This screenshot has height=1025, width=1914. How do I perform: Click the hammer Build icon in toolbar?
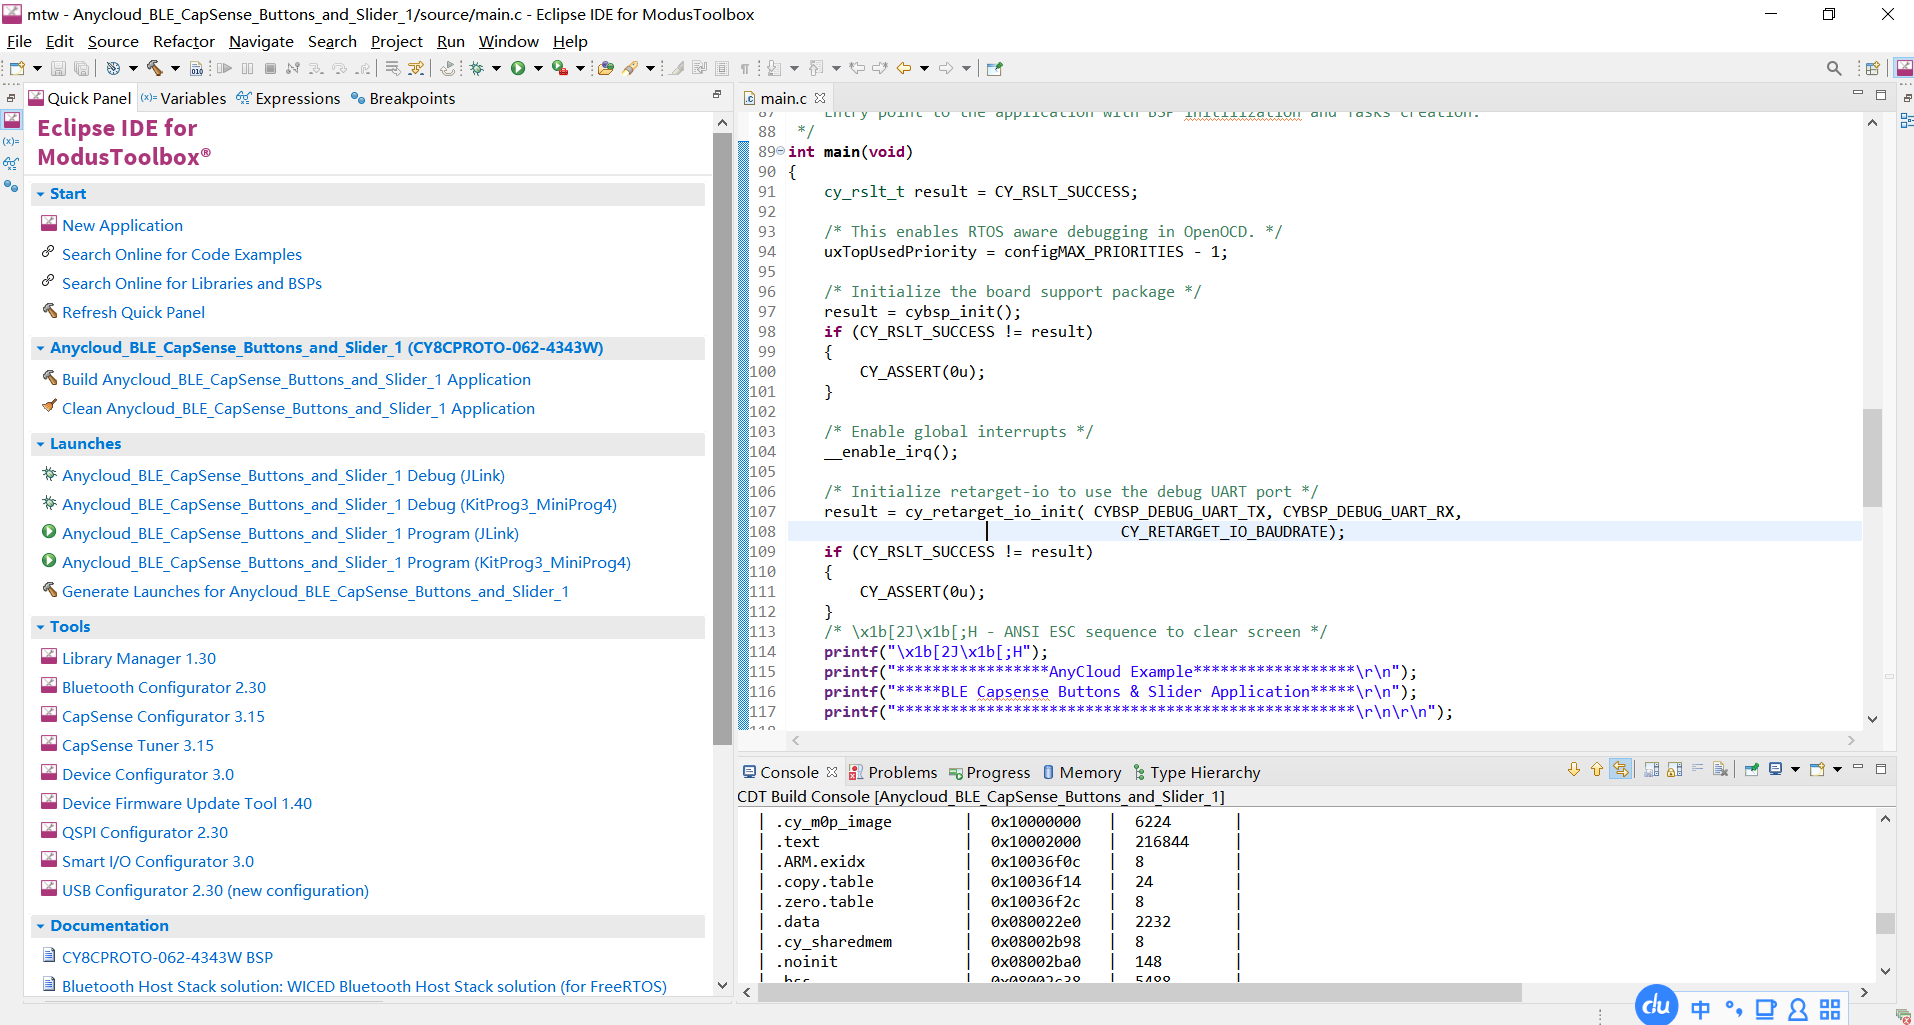(155, 68)
